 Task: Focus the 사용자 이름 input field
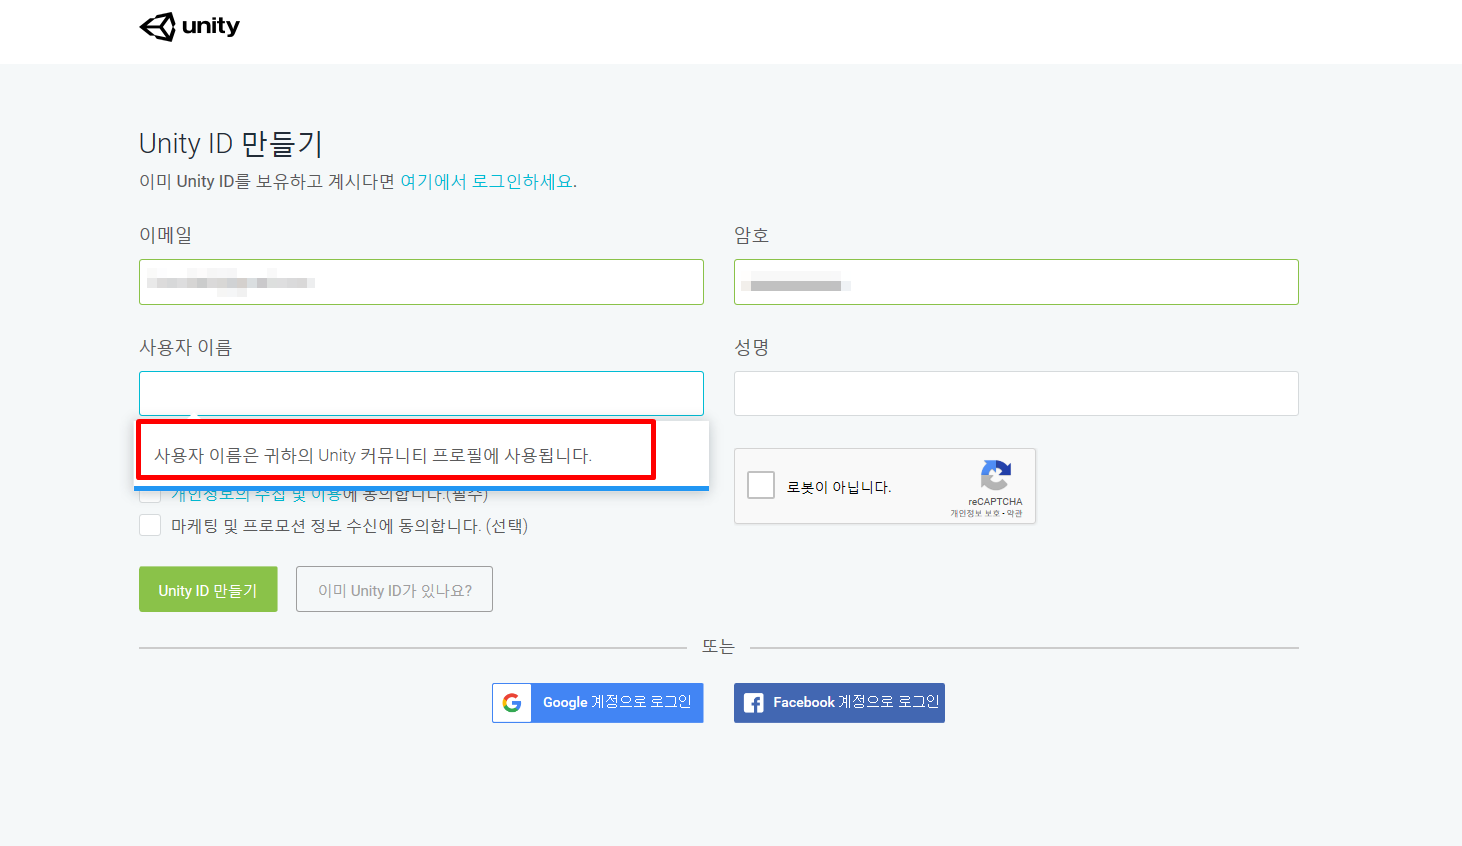(421, 394)
